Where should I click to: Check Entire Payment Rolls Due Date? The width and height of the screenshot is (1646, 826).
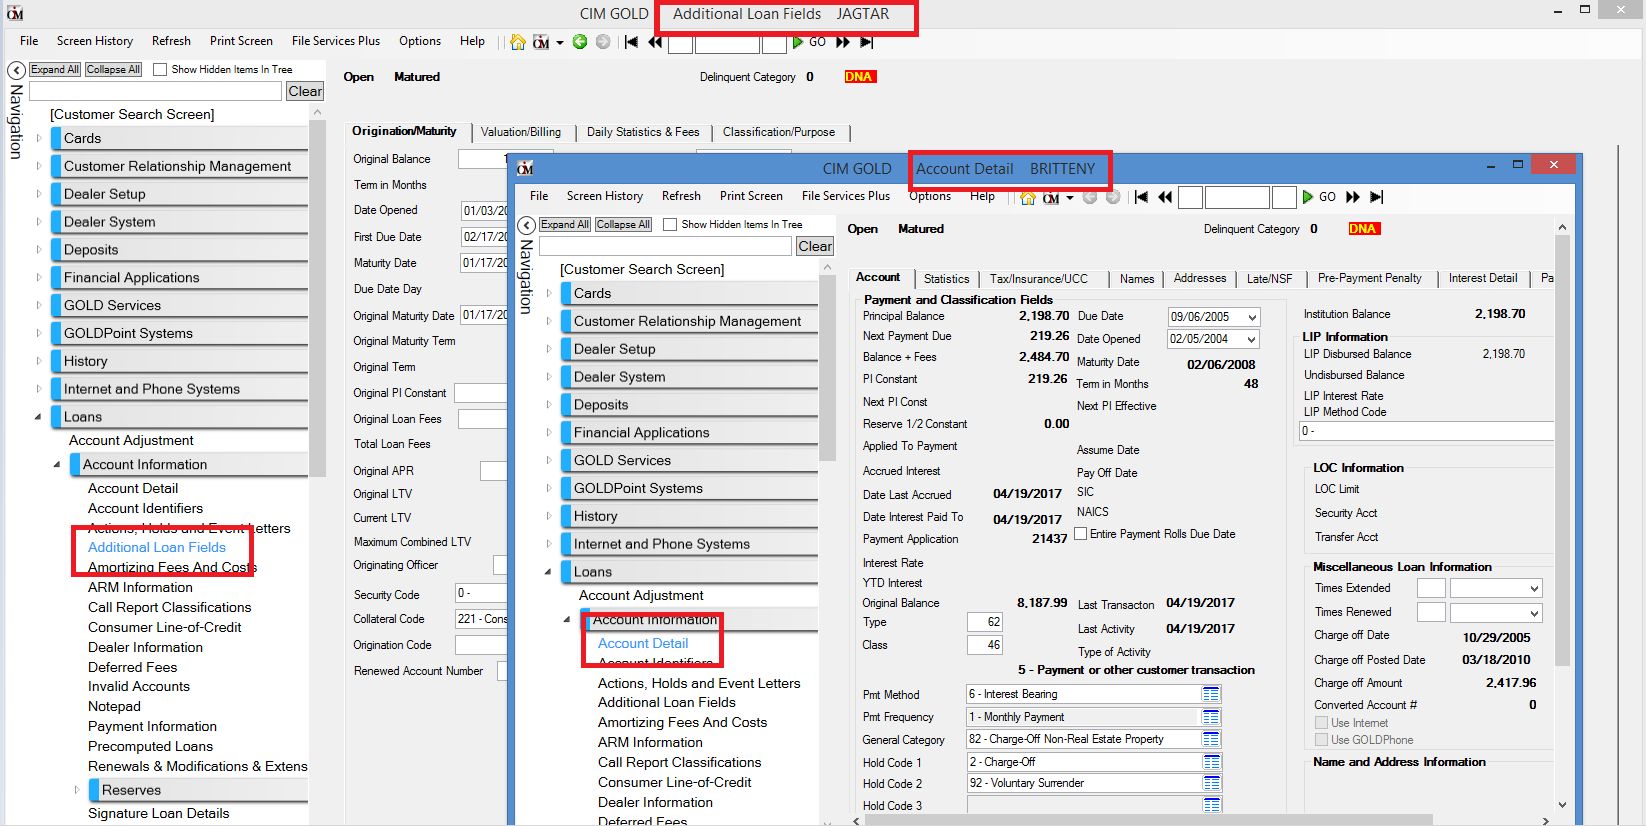(x=1081, y=534)
